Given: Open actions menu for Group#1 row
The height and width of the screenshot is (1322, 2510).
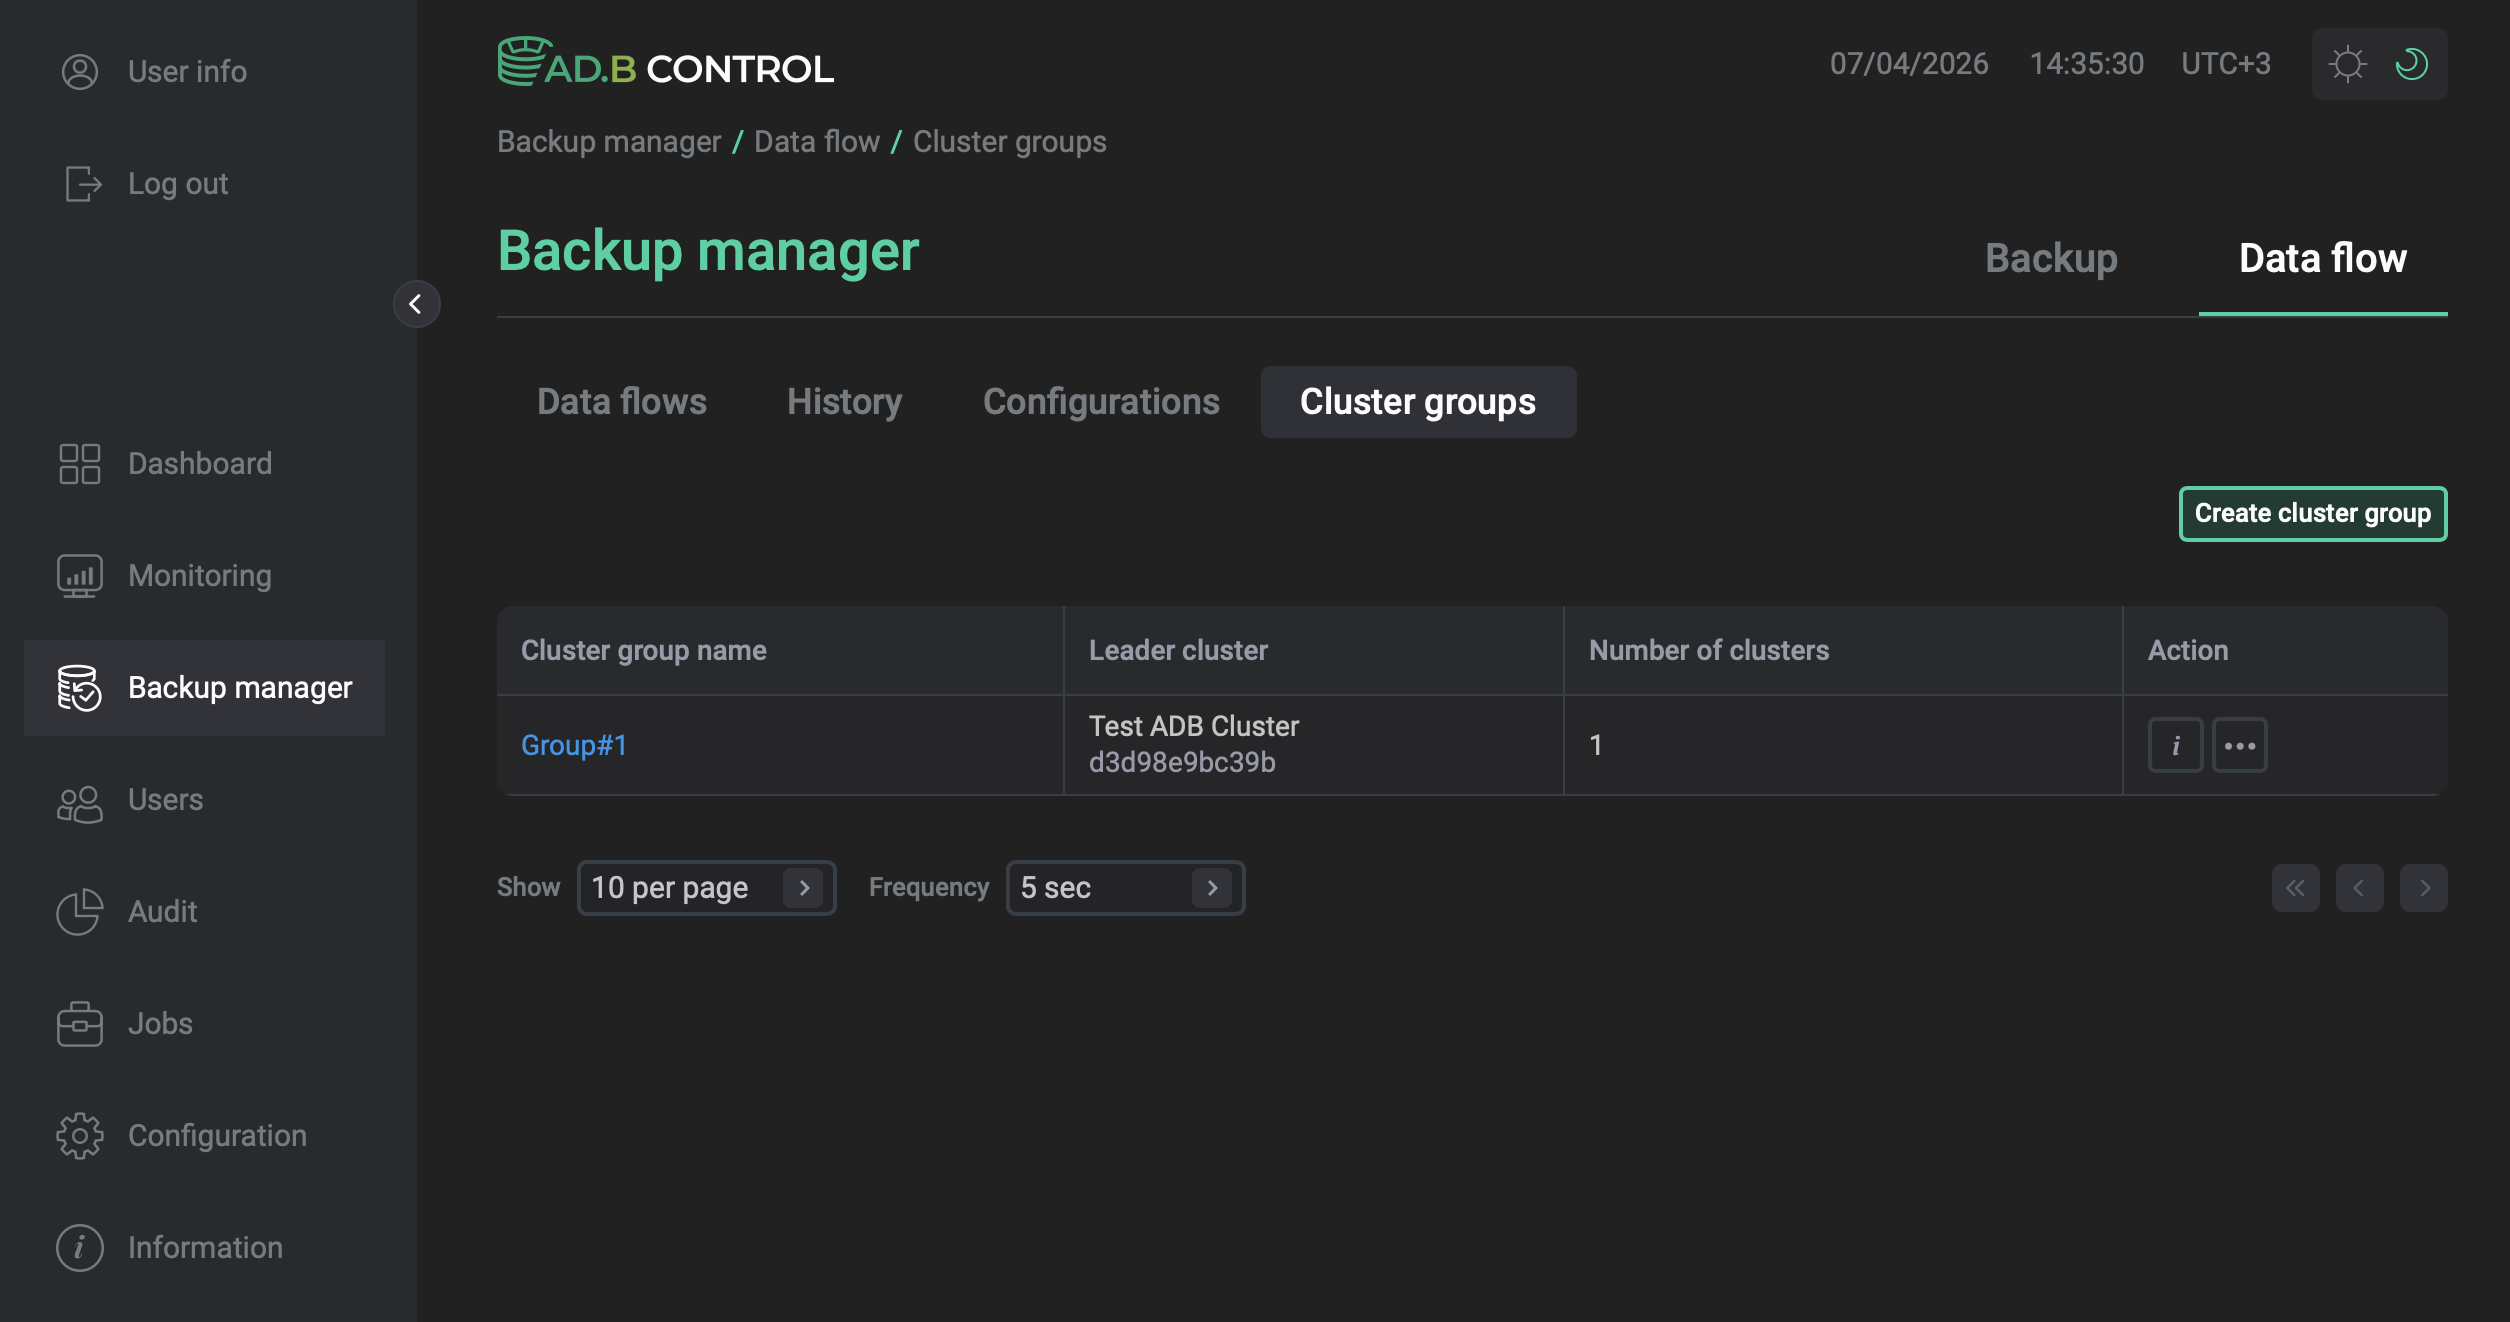Looking at the screenshot, I should 2239,744.
